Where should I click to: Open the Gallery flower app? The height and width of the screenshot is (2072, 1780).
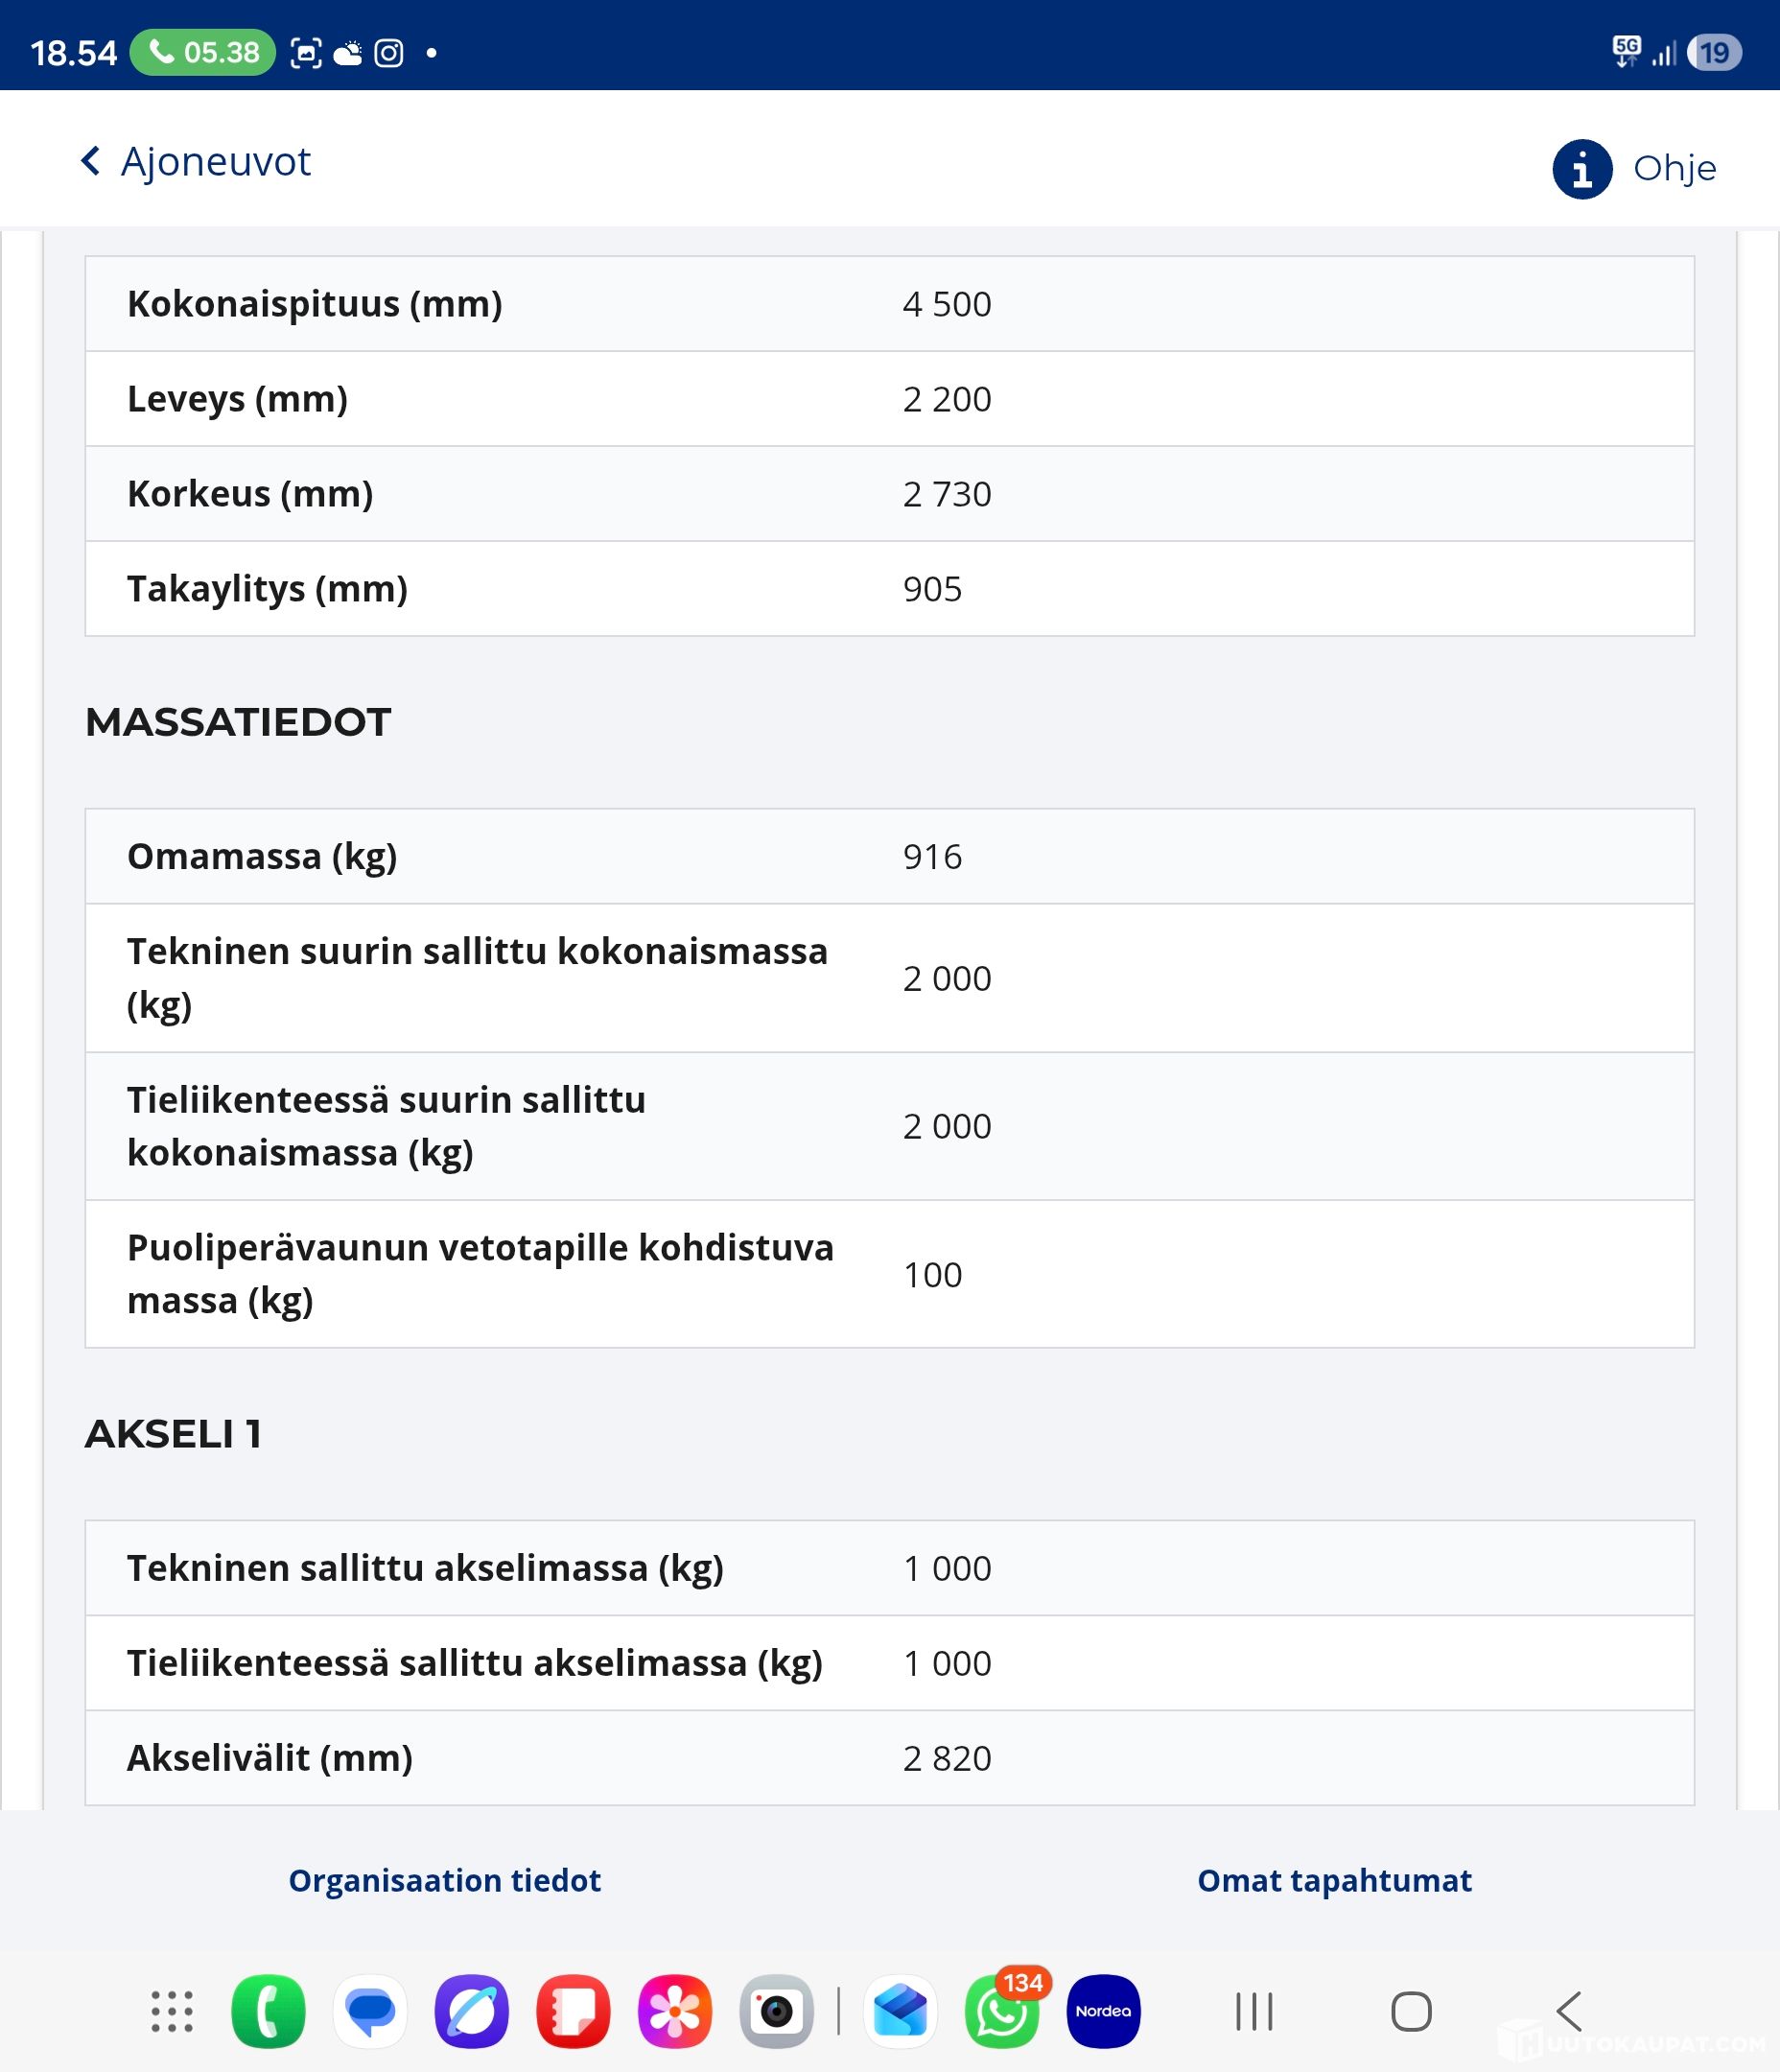675,2011
